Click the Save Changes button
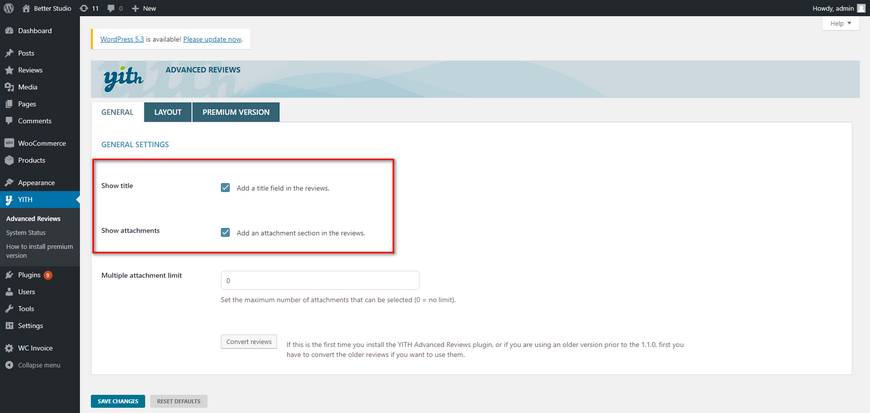870x413 pixels. click(118, 401)
